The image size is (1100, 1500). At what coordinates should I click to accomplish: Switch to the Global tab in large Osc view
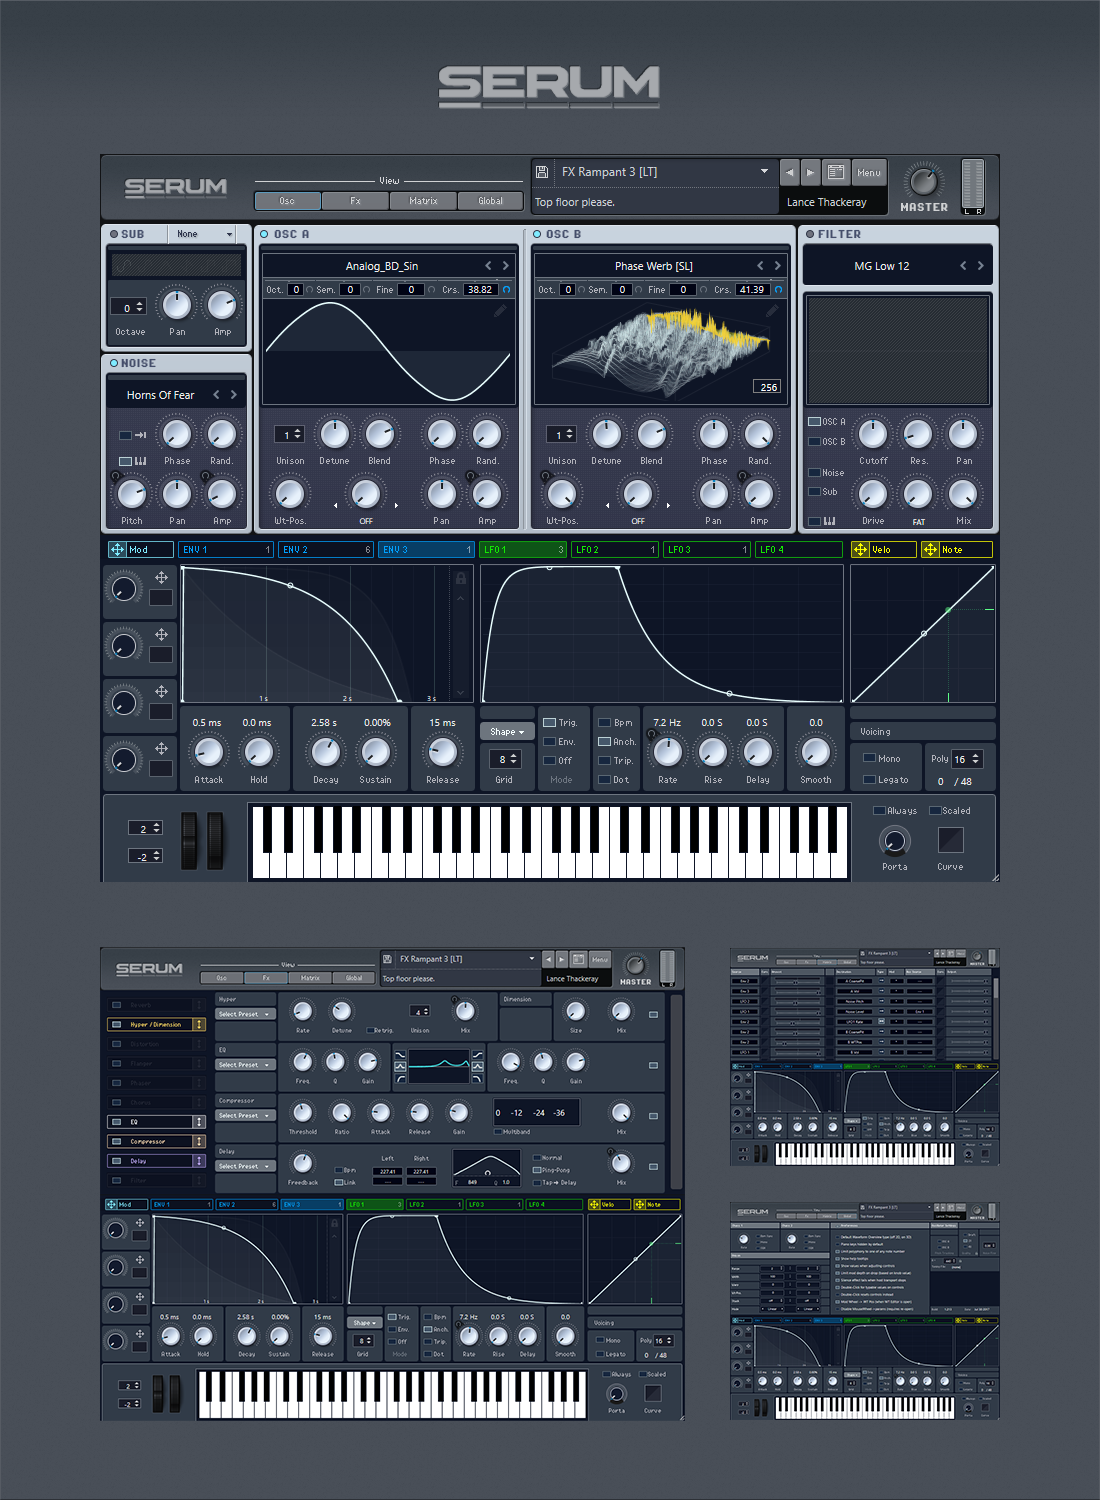(x=490, y=201)
